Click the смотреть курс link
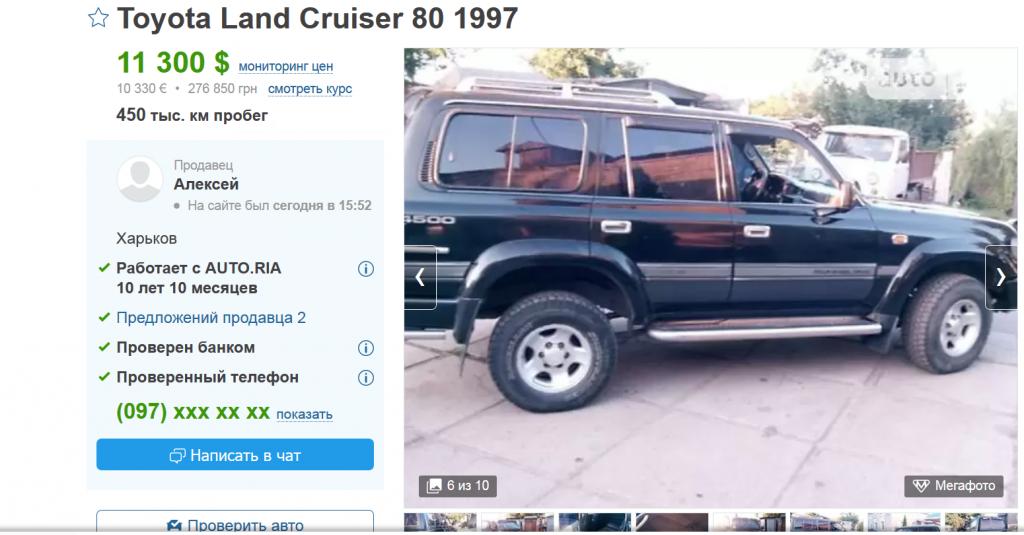The image size is (1024, 535). [x=310, y=88]
